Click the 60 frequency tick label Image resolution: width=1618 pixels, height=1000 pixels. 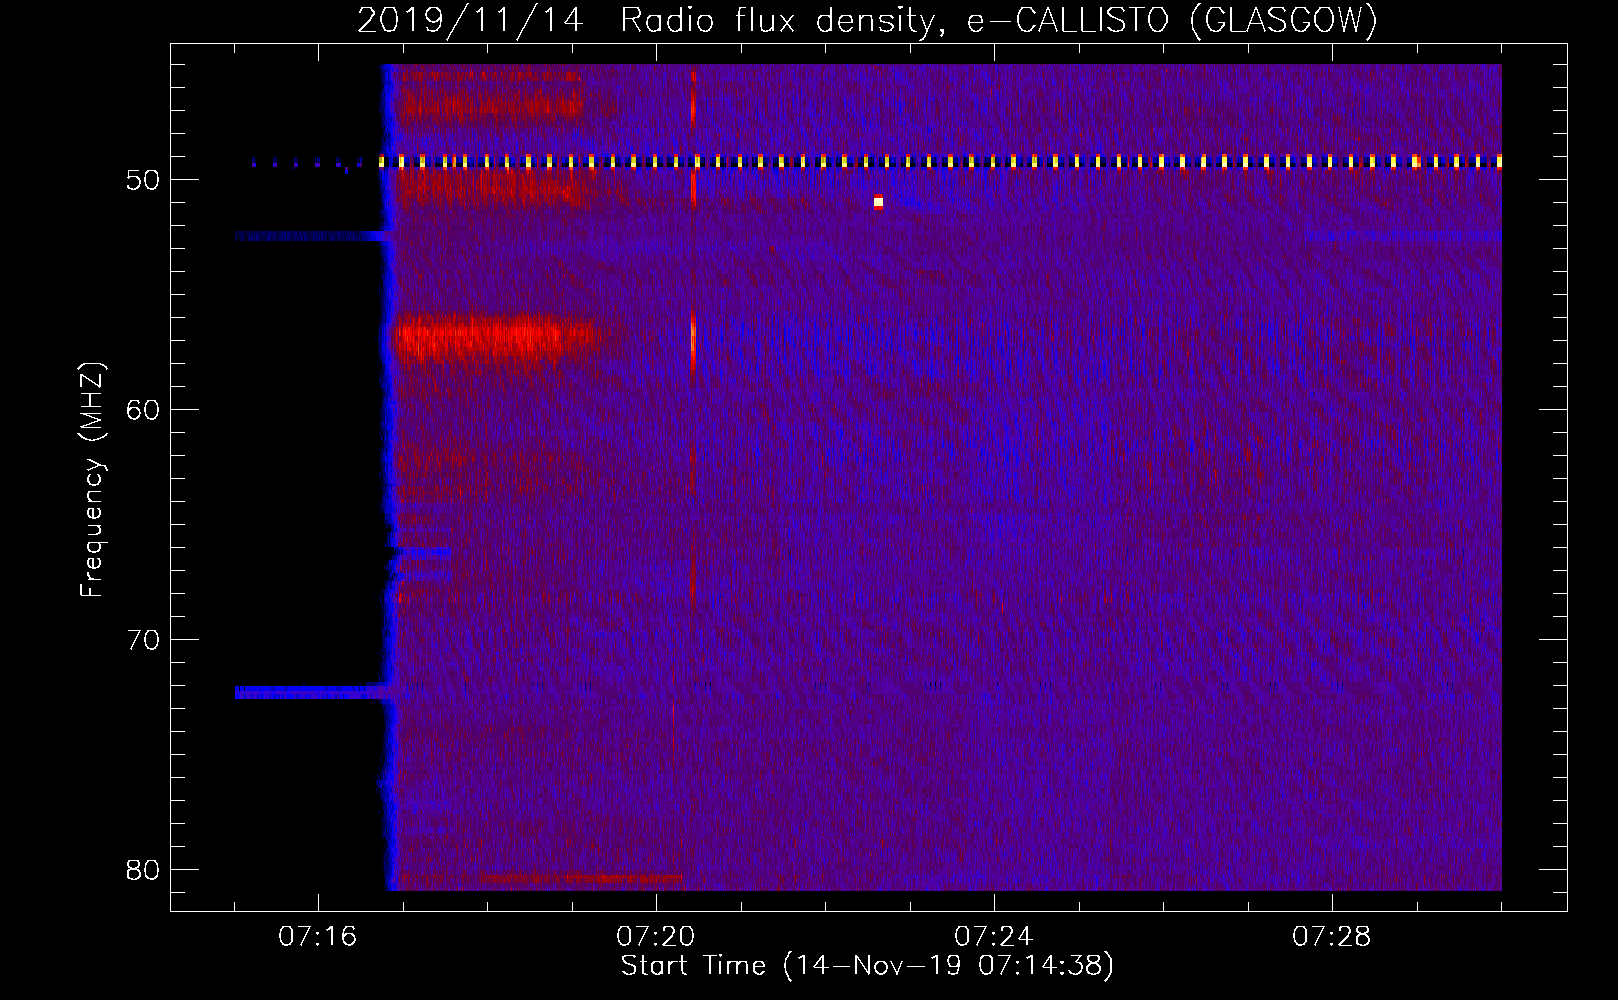[x=143, y=410]
